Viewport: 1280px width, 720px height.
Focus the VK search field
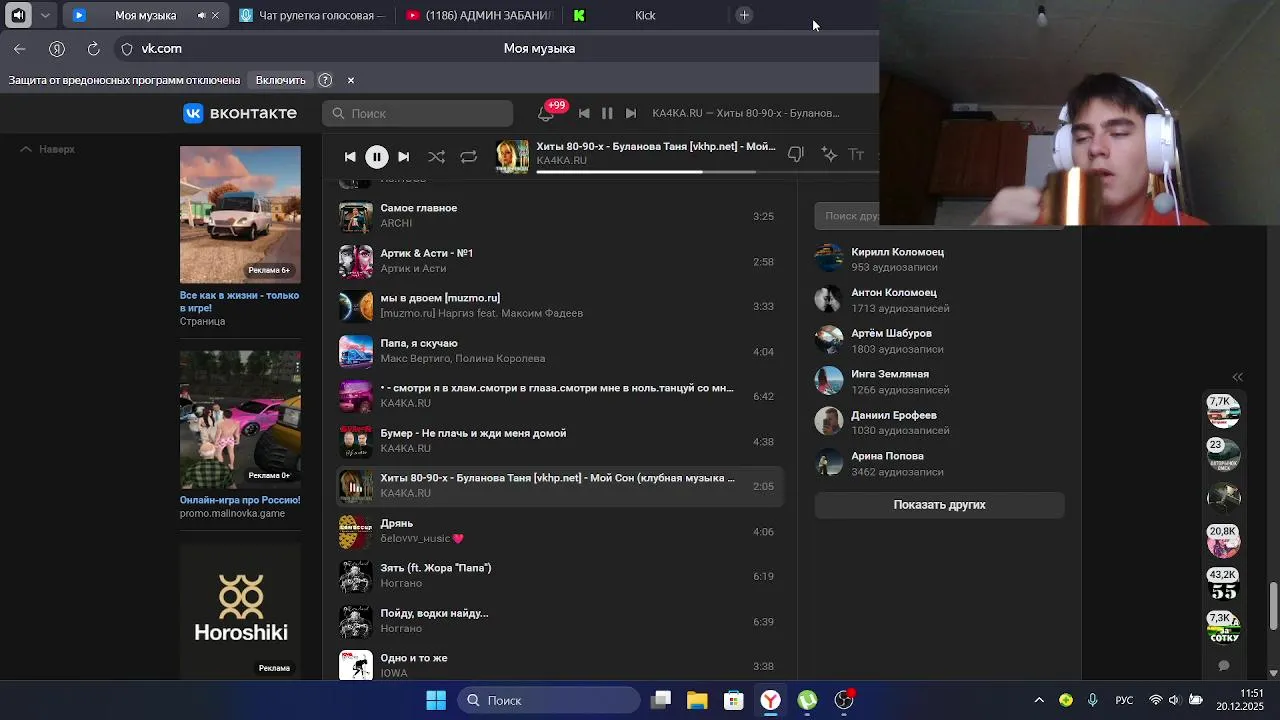pyautogui.click(x=417, y=113)
